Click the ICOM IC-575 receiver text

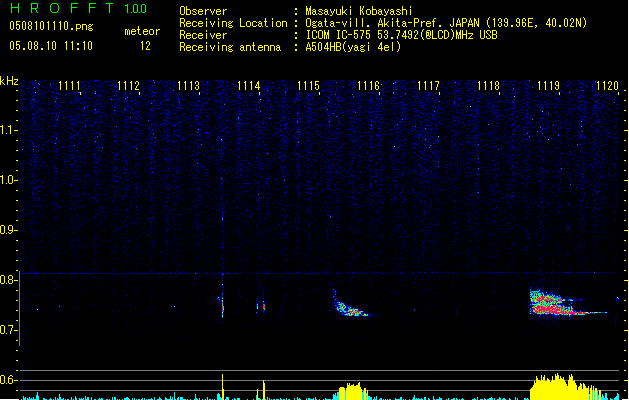point(402,35)
